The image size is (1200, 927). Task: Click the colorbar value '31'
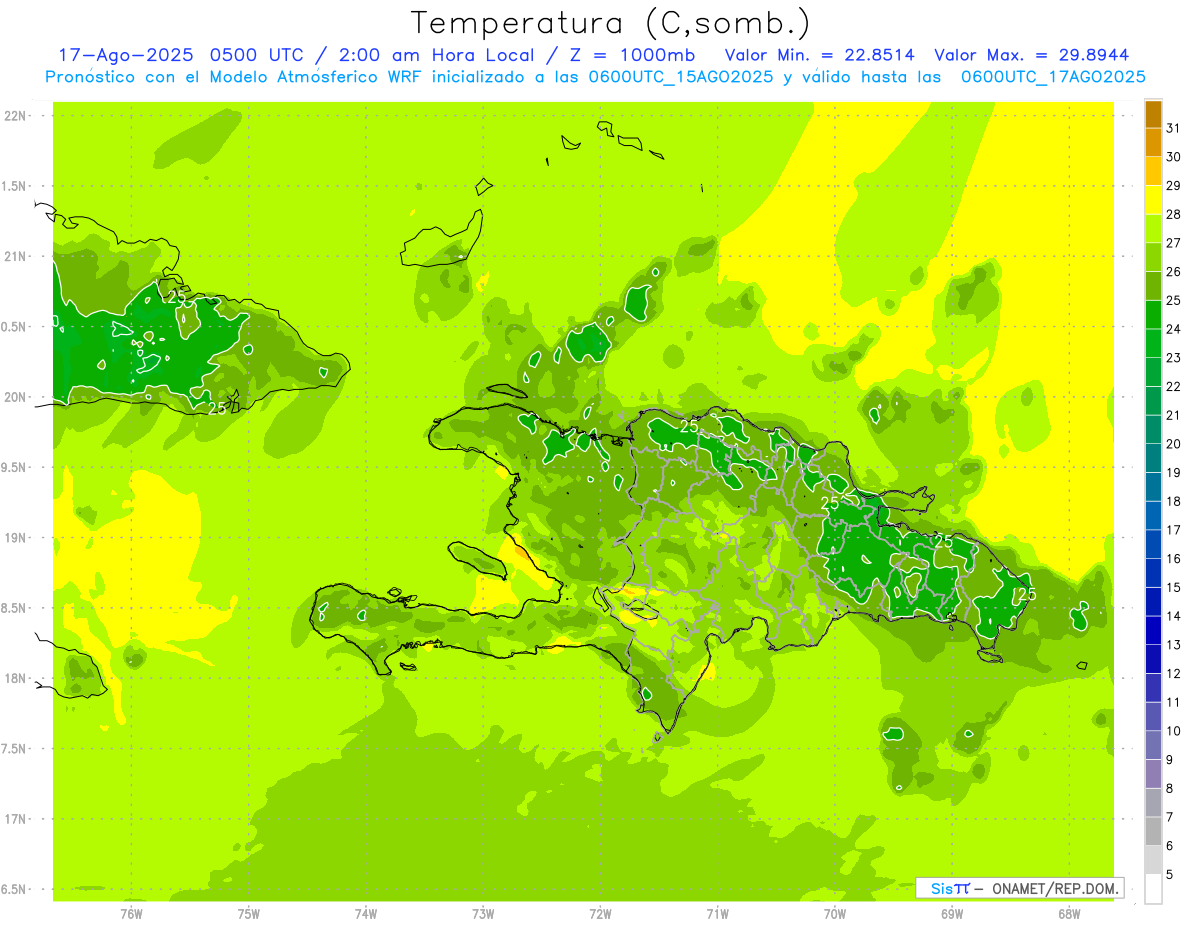[1174, 128]
